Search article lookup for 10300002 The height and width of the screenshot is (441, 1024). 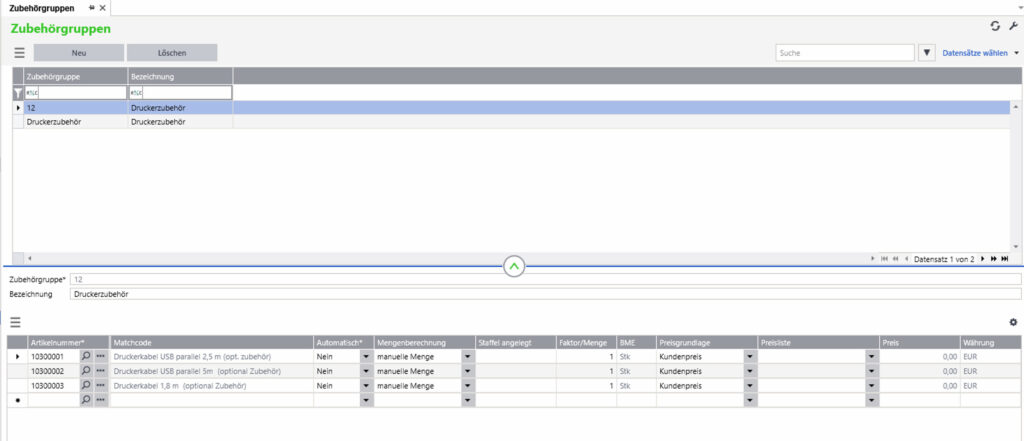point(86,371)
